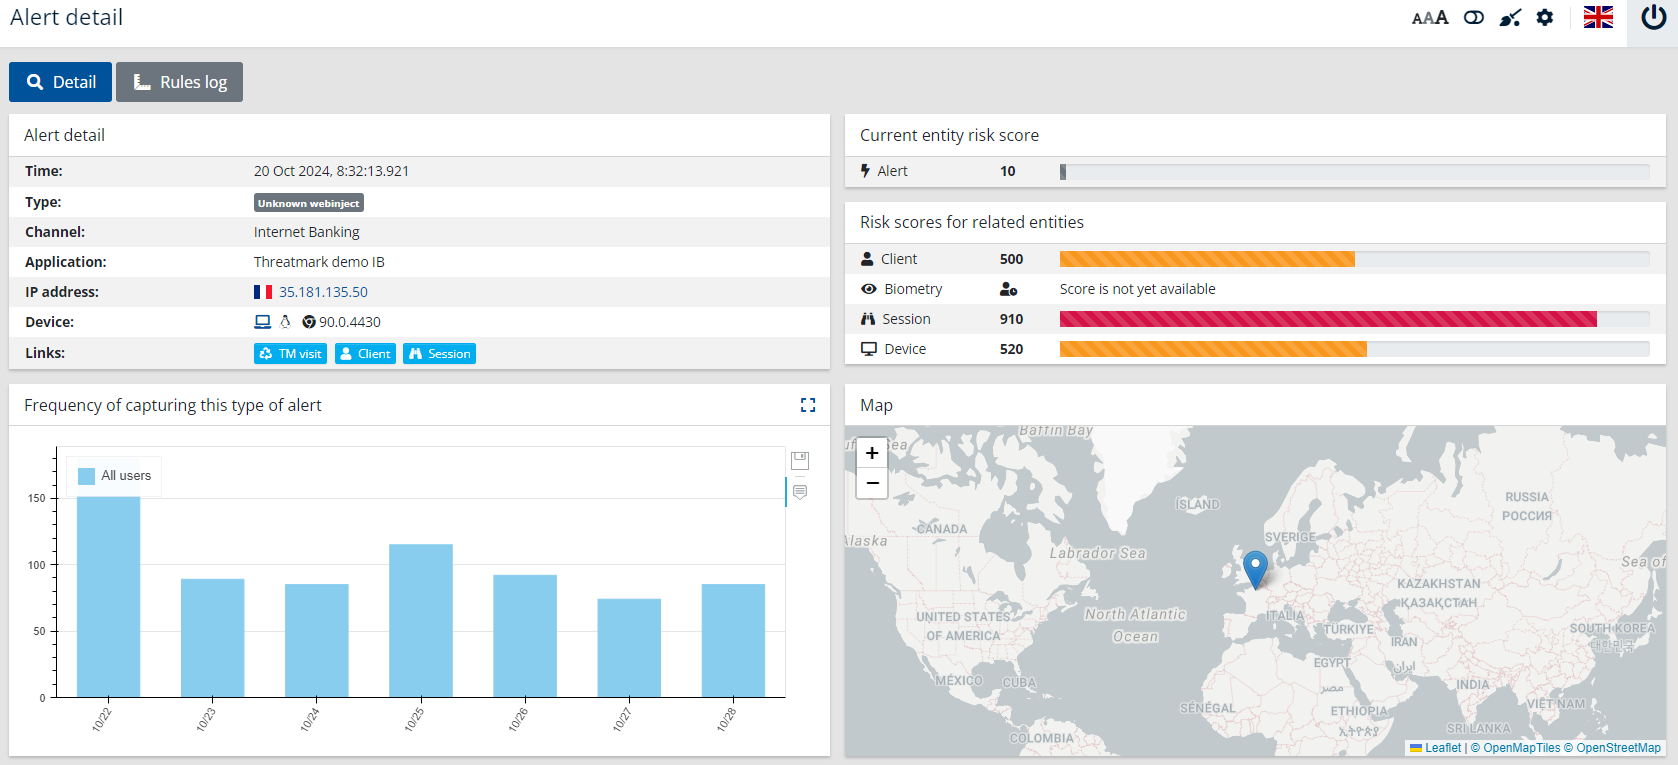
Task: Zoom out on the map
Action: (x=872, y=483)
